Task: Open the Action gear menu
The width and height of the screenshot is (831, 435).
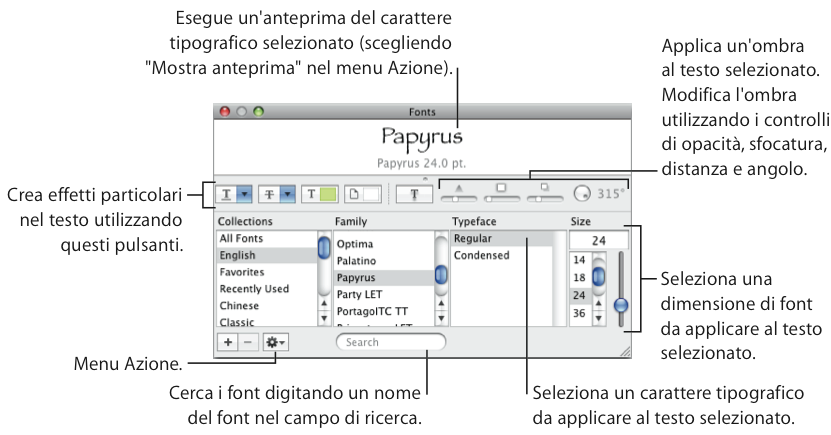Action: point(274,342)
